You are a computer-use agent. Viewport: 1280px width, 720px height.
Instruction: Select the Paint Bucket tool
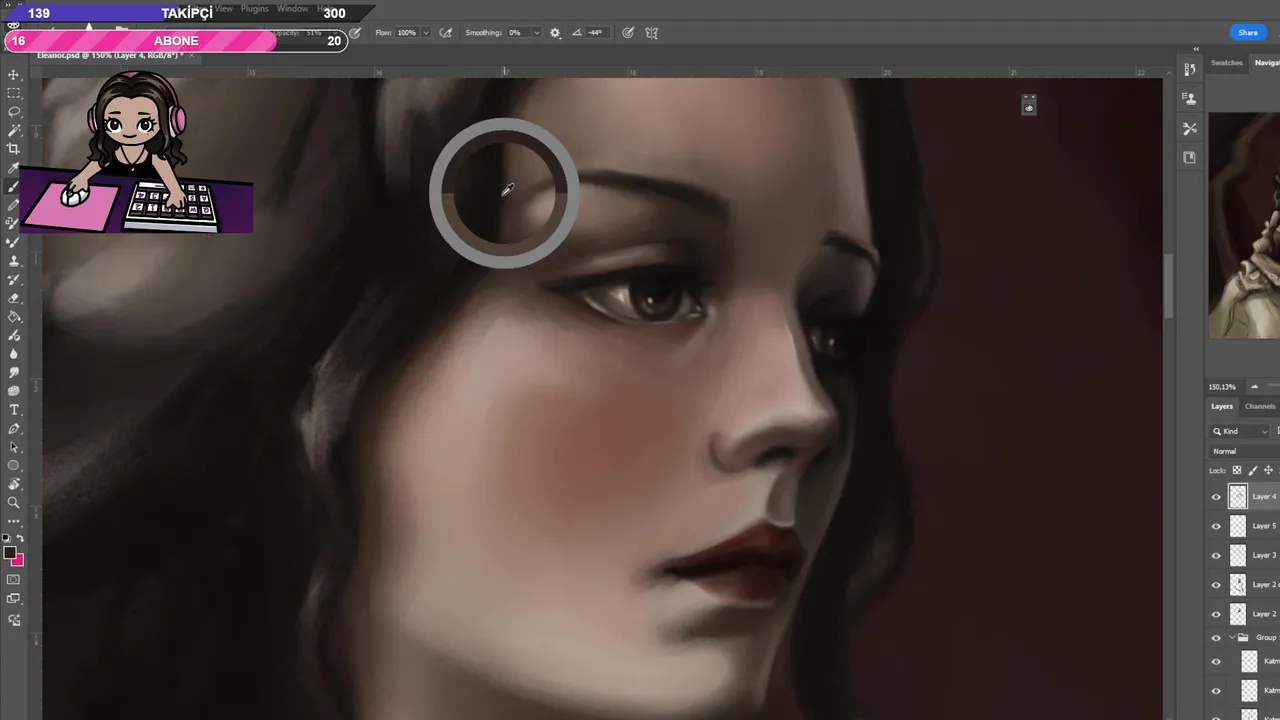click(x=14, y=317)
